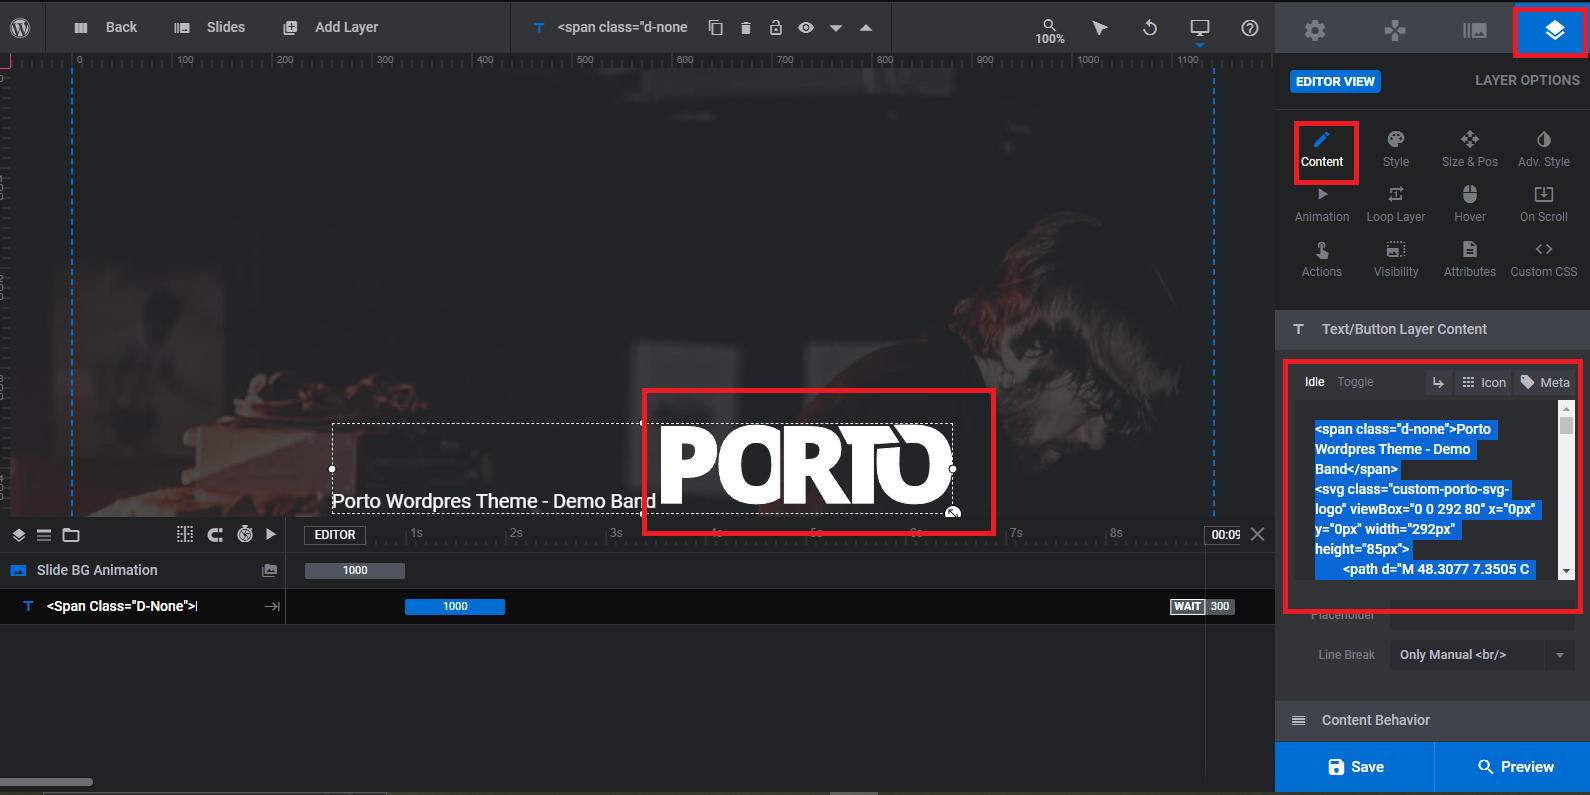Open the Custom CSS section
Screen dimensions: 1590x795
[x=1544, y=260]
